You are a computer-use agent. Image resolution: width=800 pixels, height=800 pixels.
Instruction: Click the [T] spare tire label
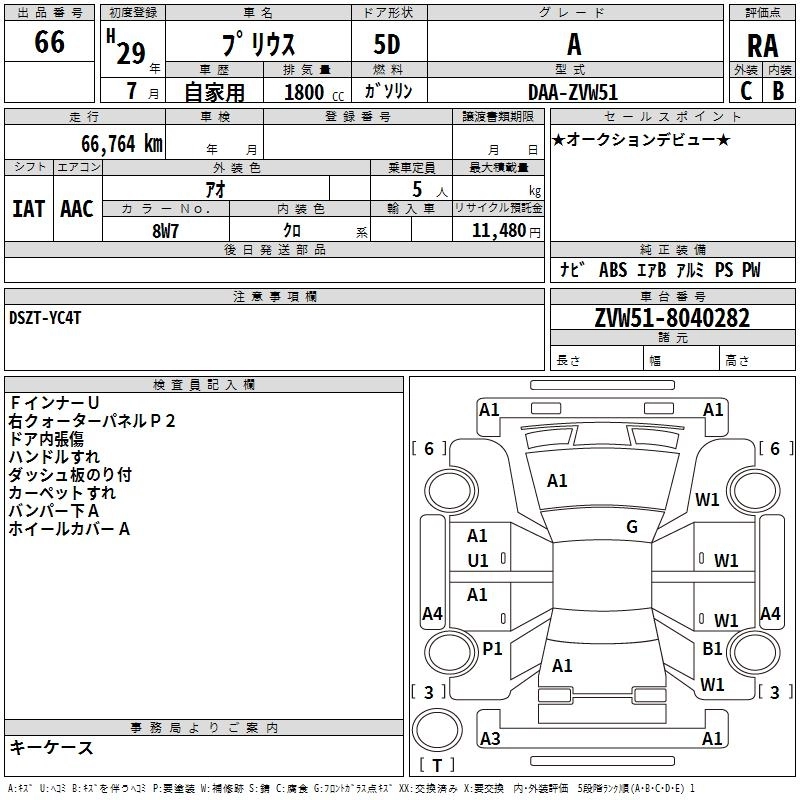(x=436, y=766)
